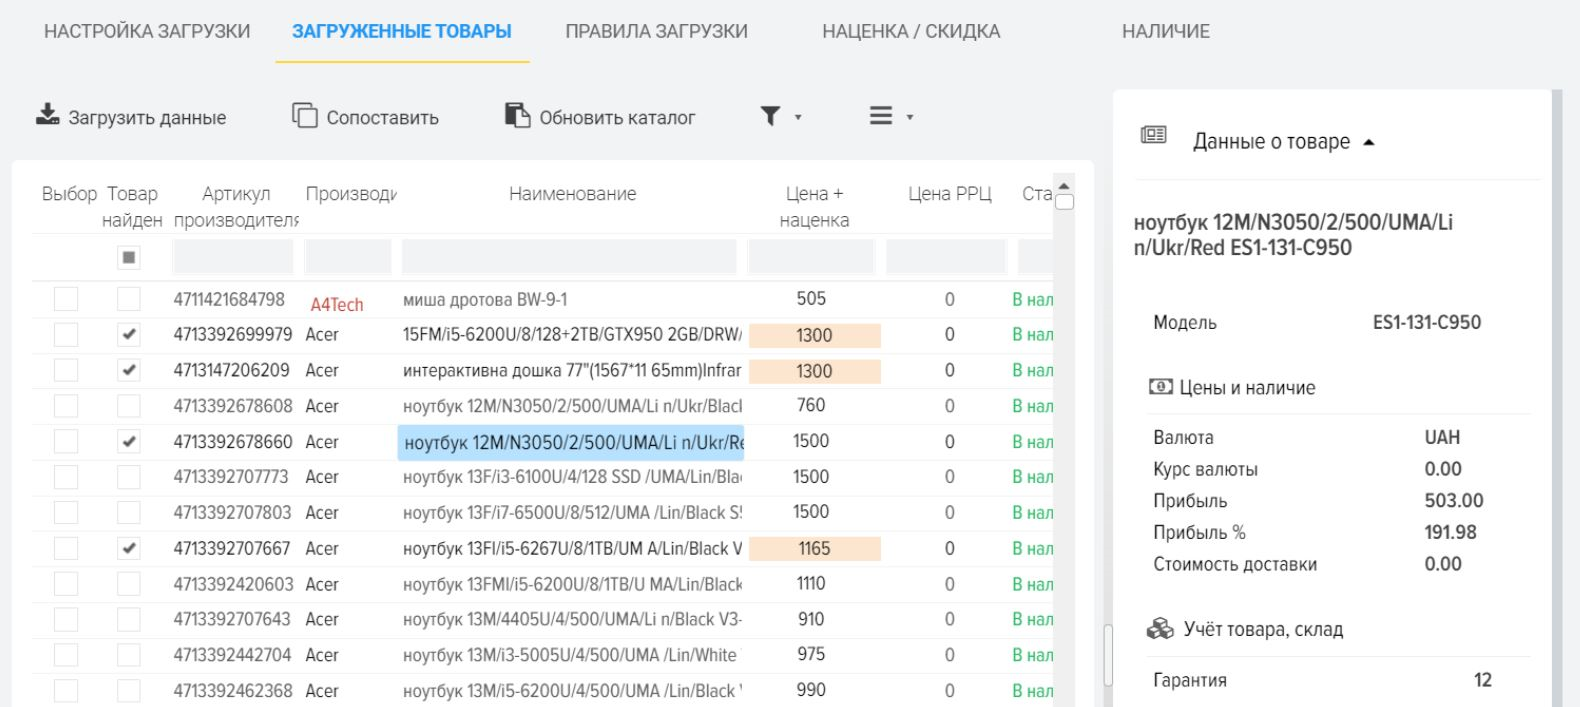Click the money icon beside Цены и наличие
1580x707 pixels.
[x=1161, y=387]
